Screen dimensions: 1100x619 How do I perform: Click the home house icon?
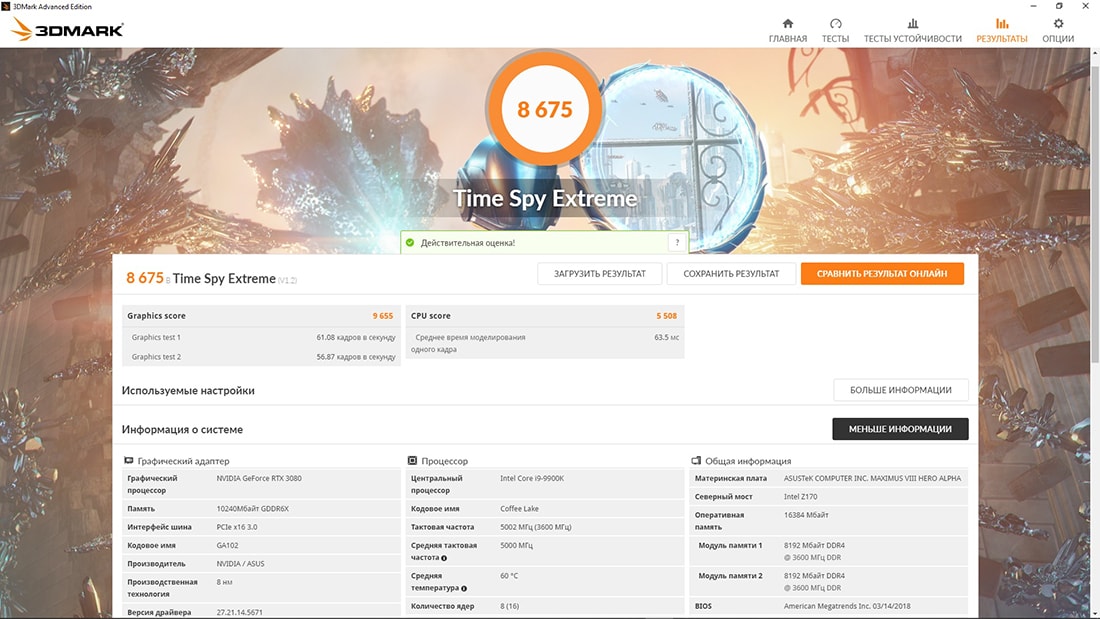(787, 24)
